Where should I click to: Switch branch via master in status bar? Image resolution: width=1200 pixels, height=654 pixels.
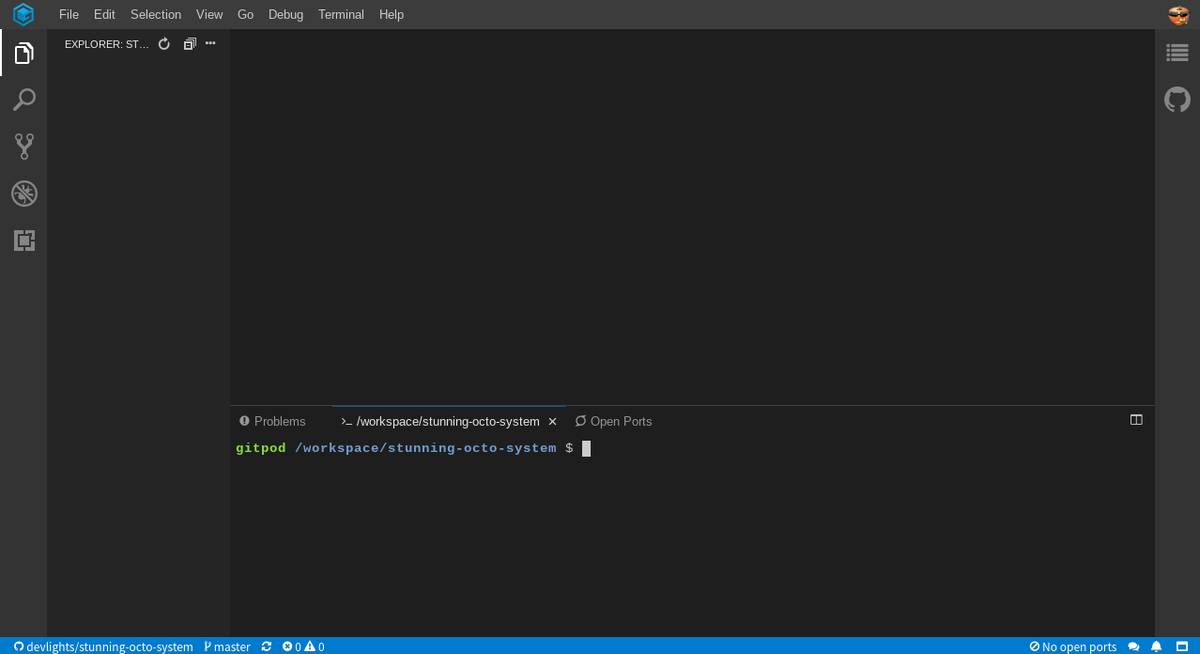[x=227, y=646]
